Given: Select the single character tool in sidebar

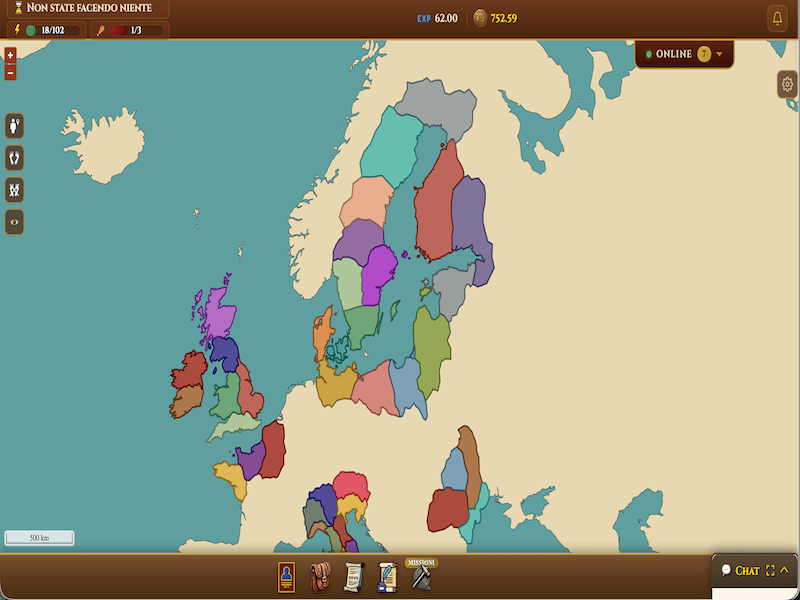Looking at the screenshot, I should pyautogui.click(x=13, y=126).
